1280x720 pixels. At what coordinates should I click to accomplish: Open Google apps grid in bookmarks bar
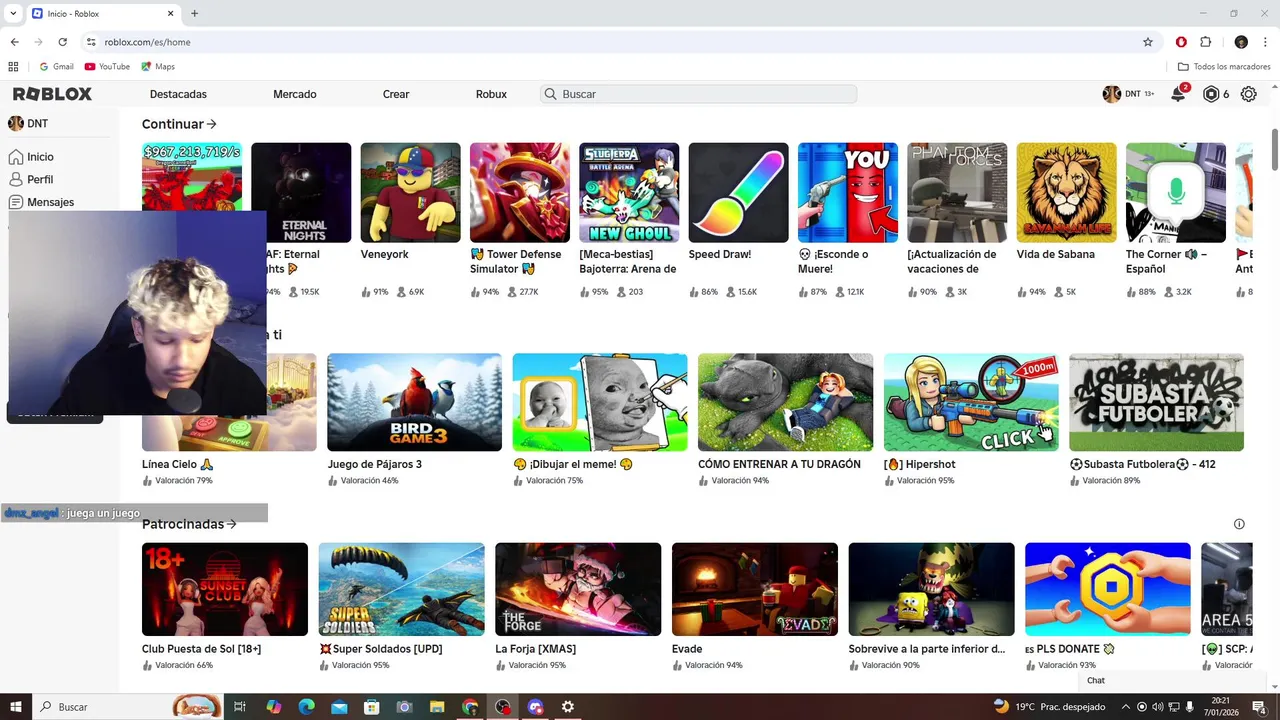pyautogui.click(x=13, y=67)
